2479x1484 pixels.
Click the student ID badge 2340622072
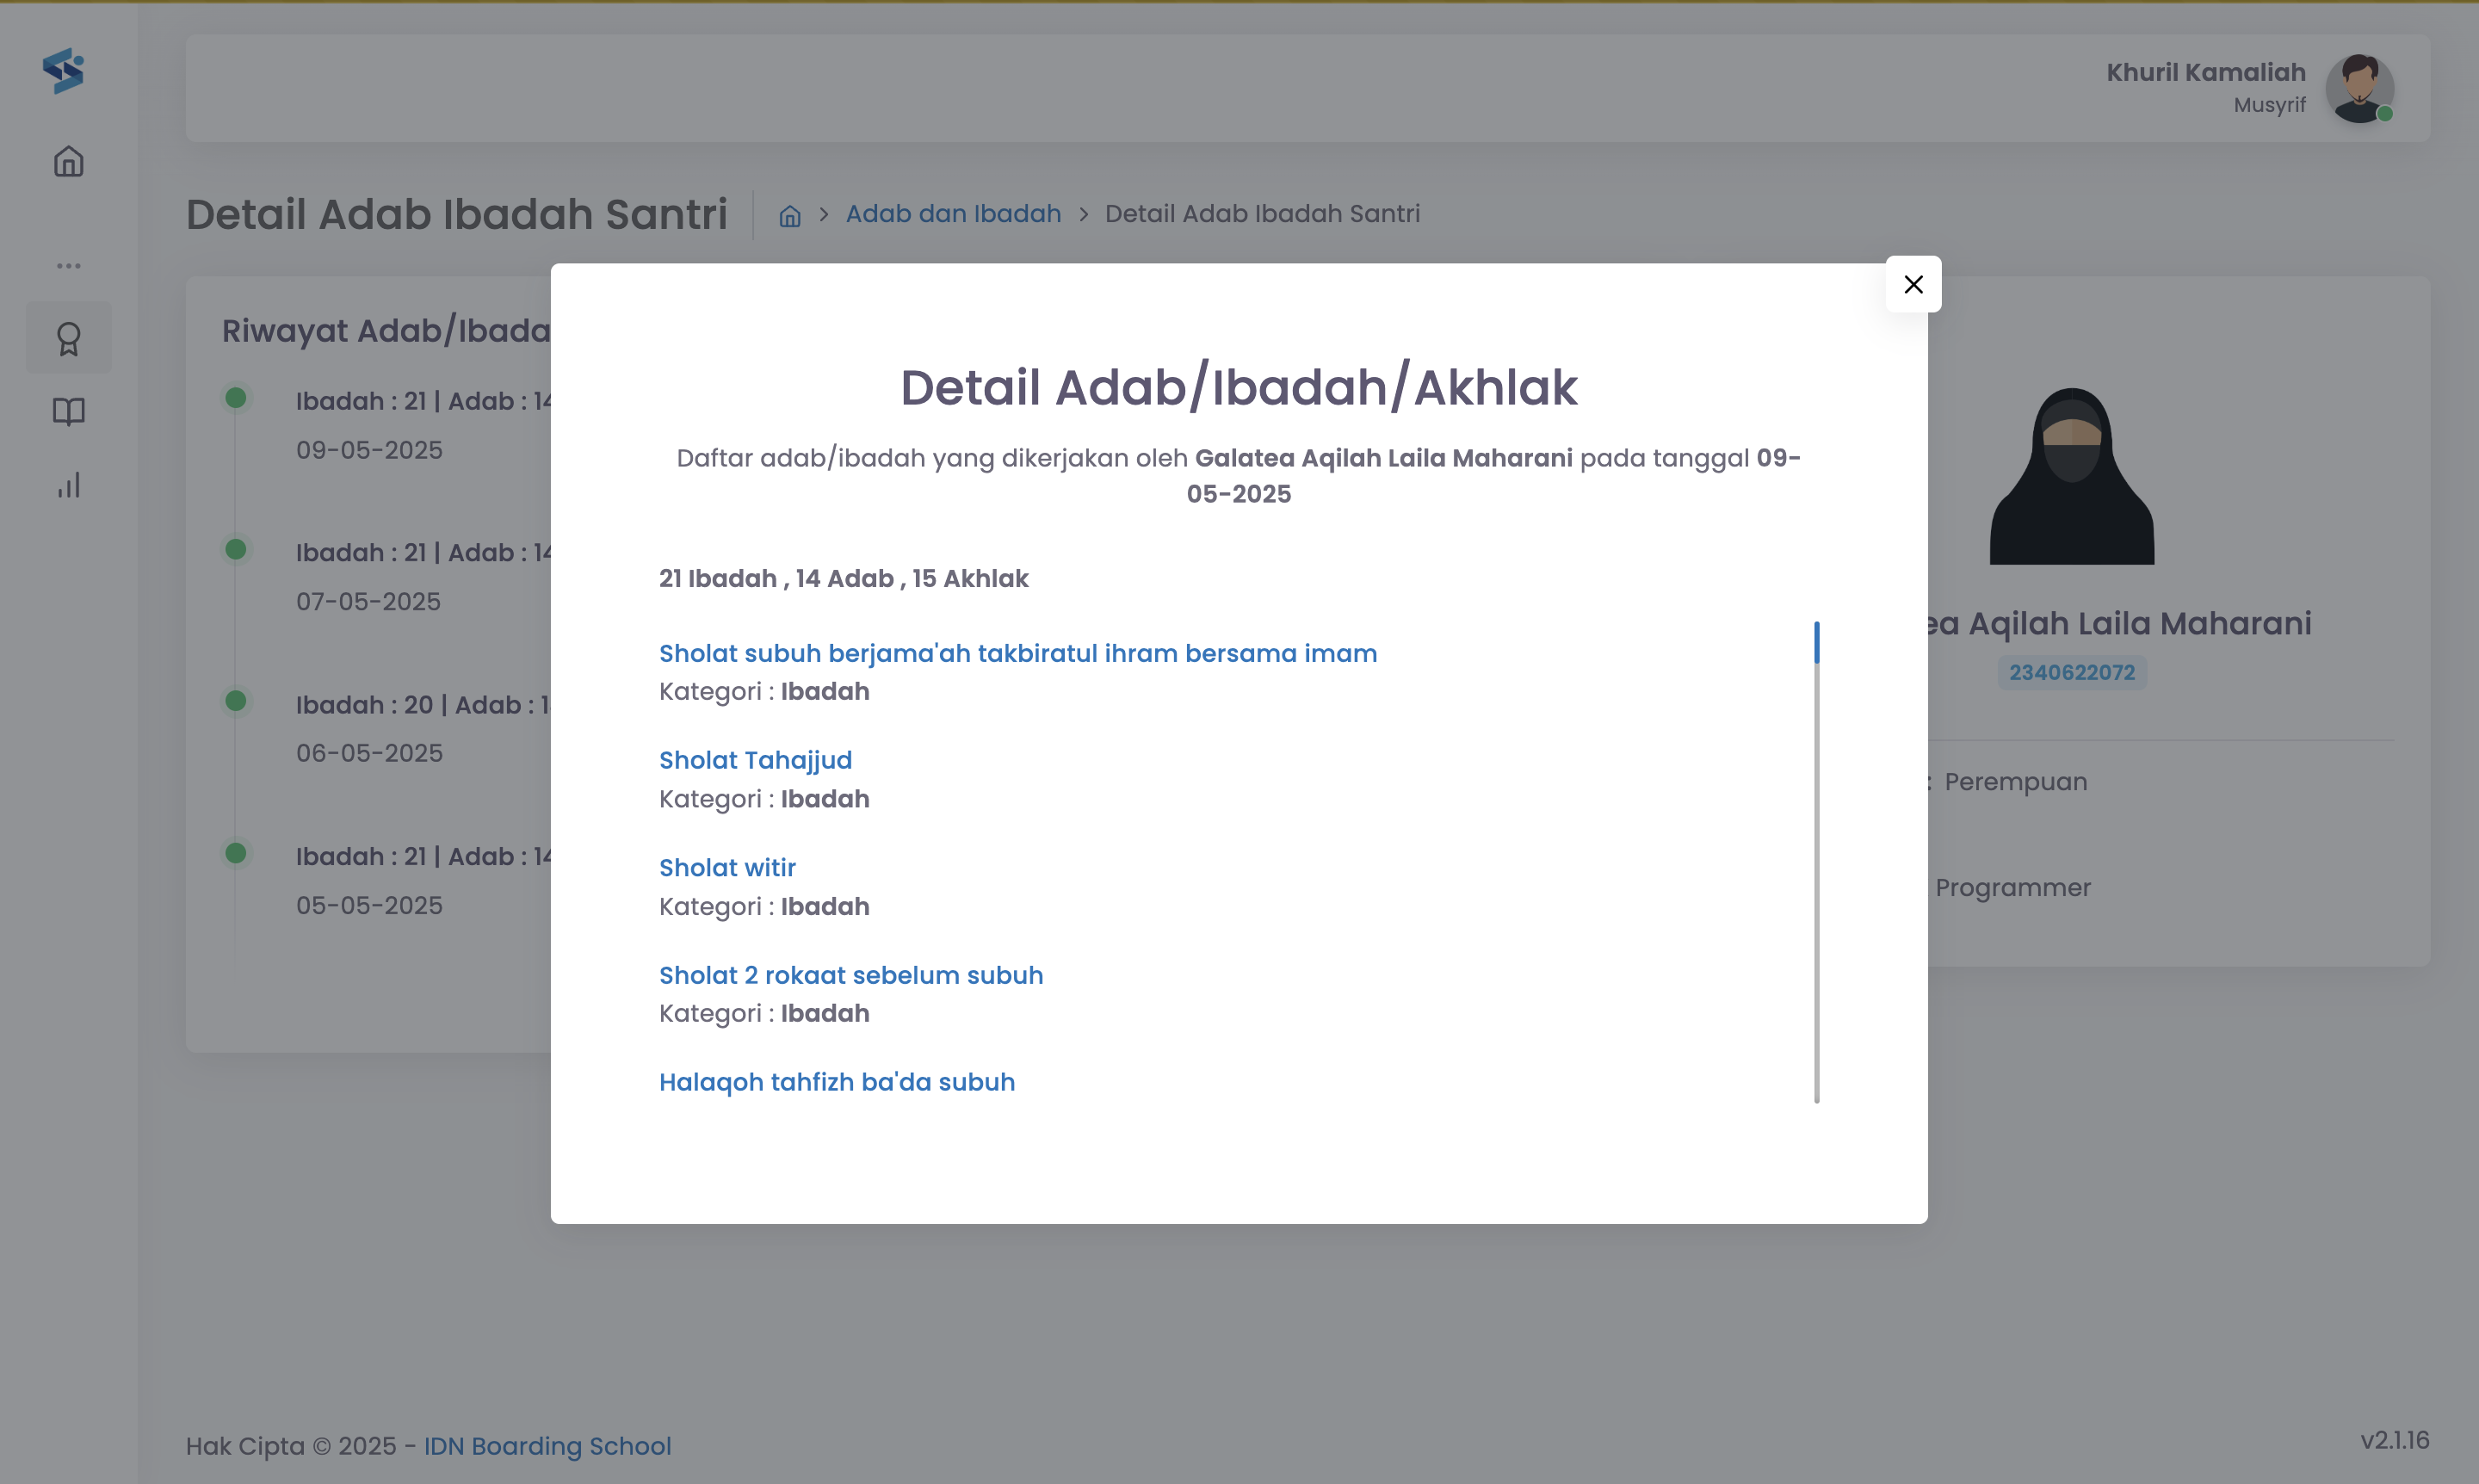pyautogui.click(x=2070, y=672)
